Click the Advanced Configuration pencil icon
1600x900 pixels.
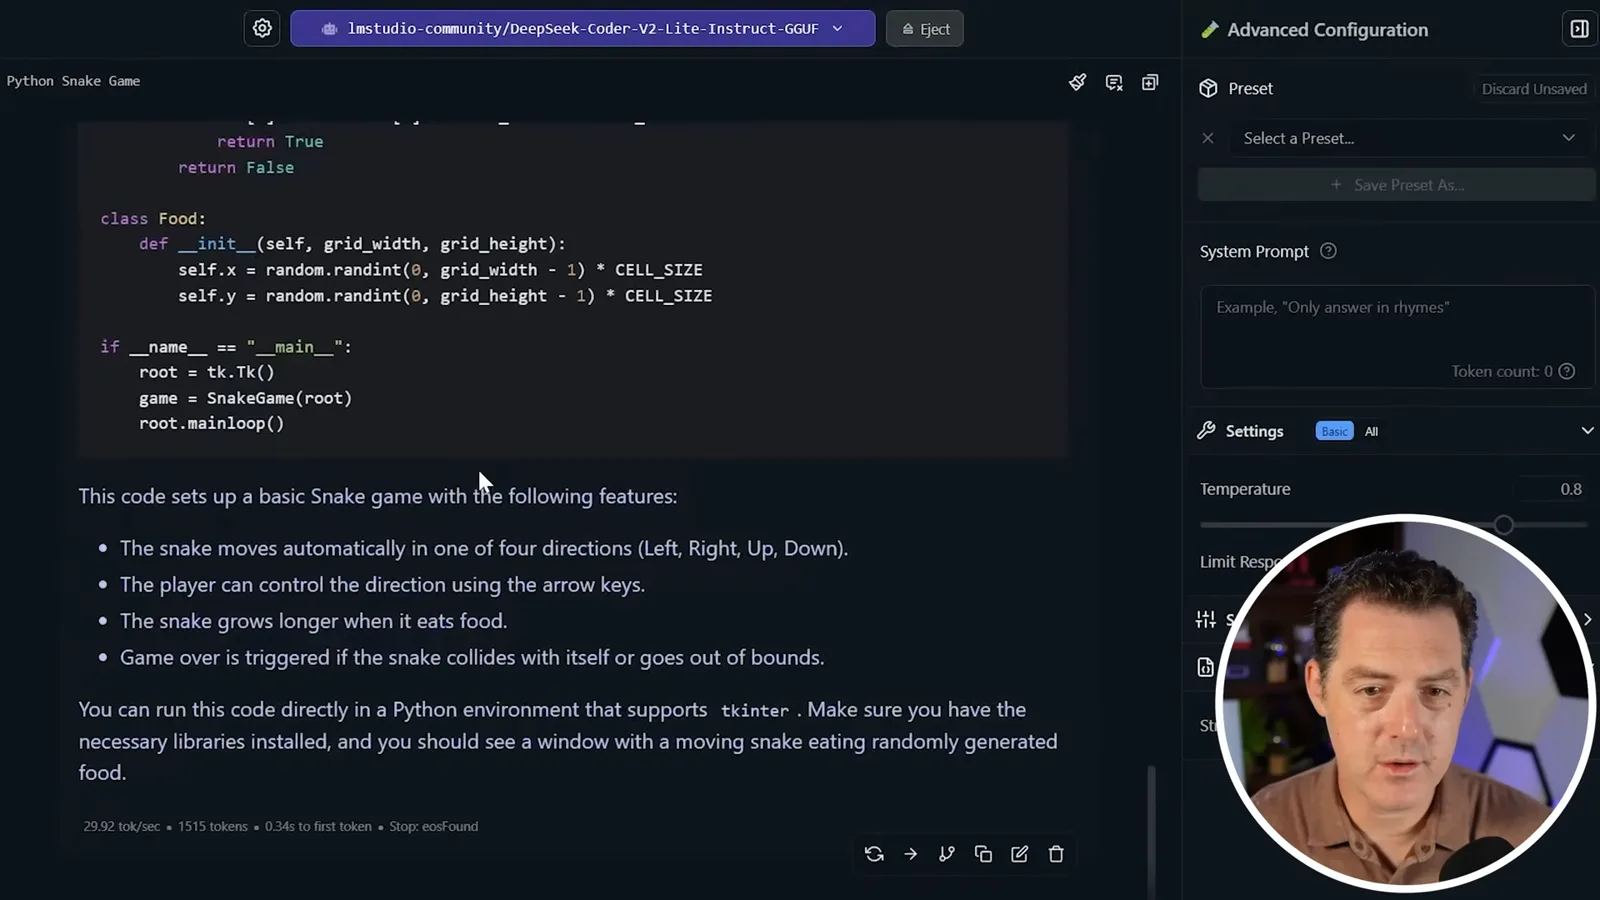tap(1210, 30)
